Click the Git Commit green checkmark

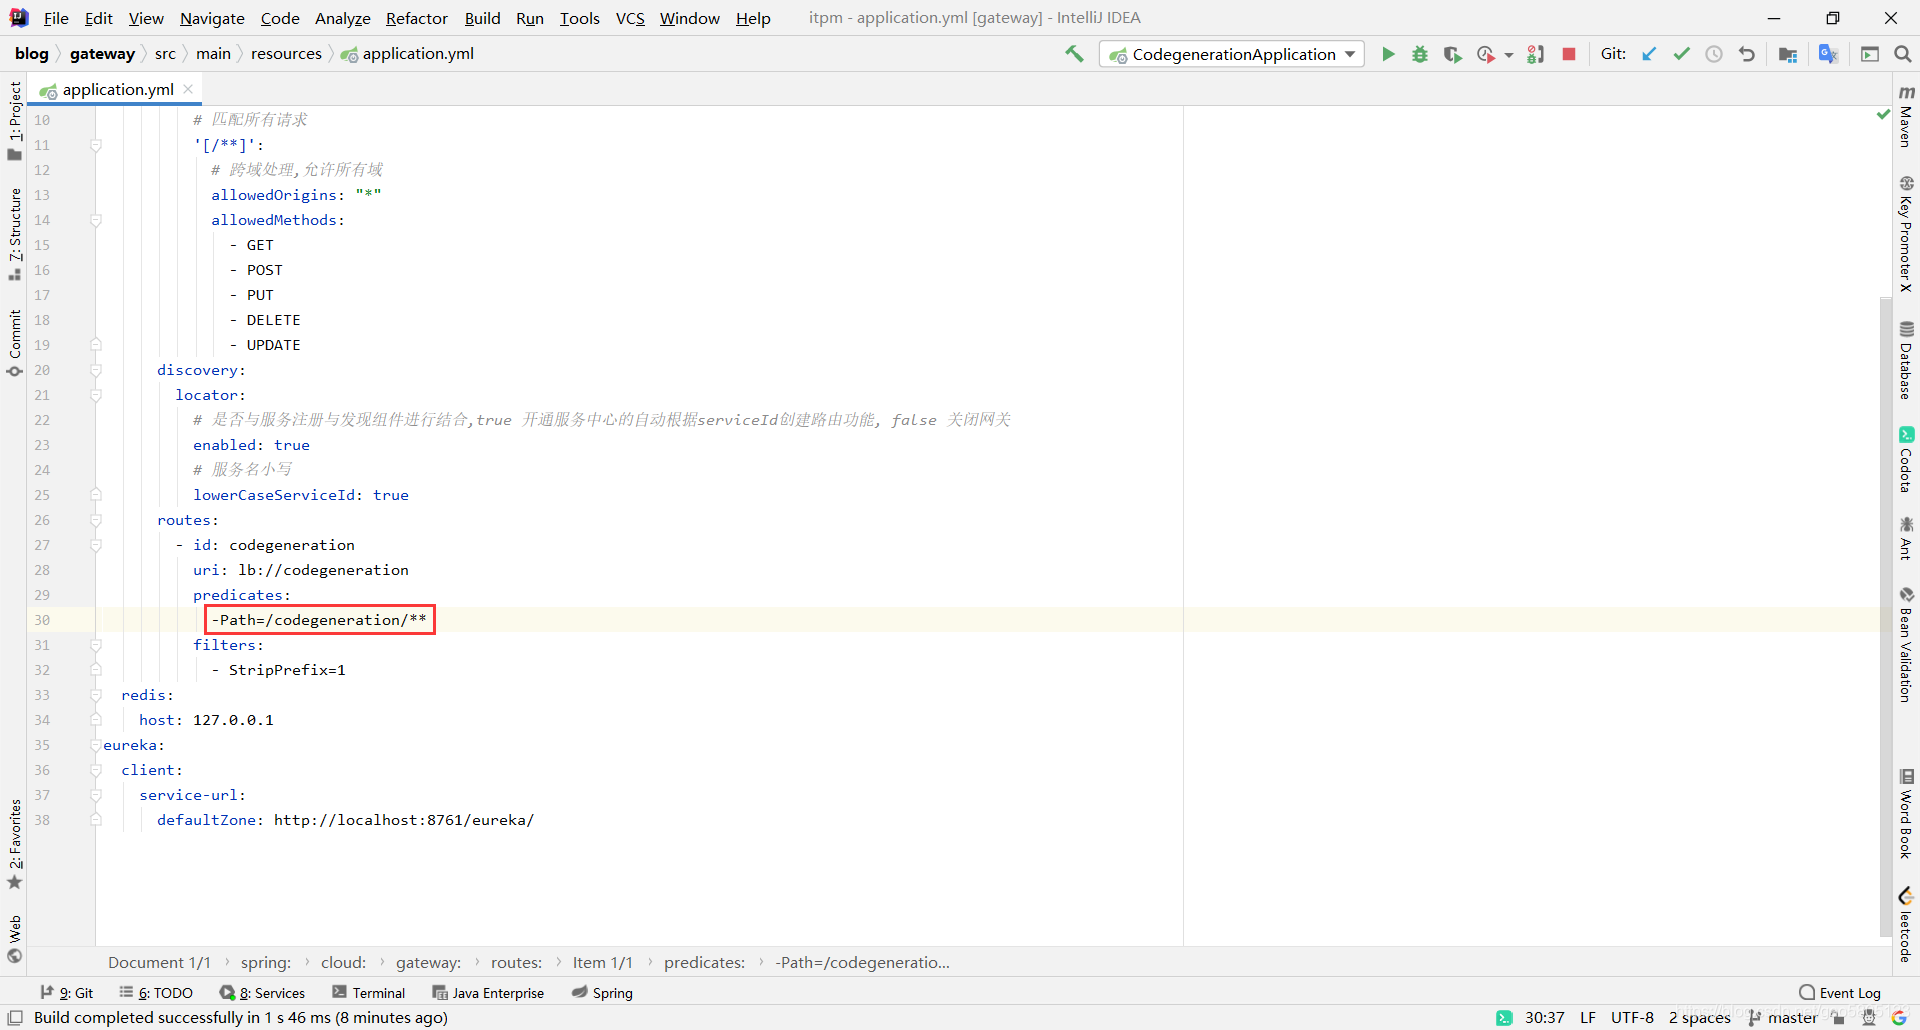click(1682, 54)
